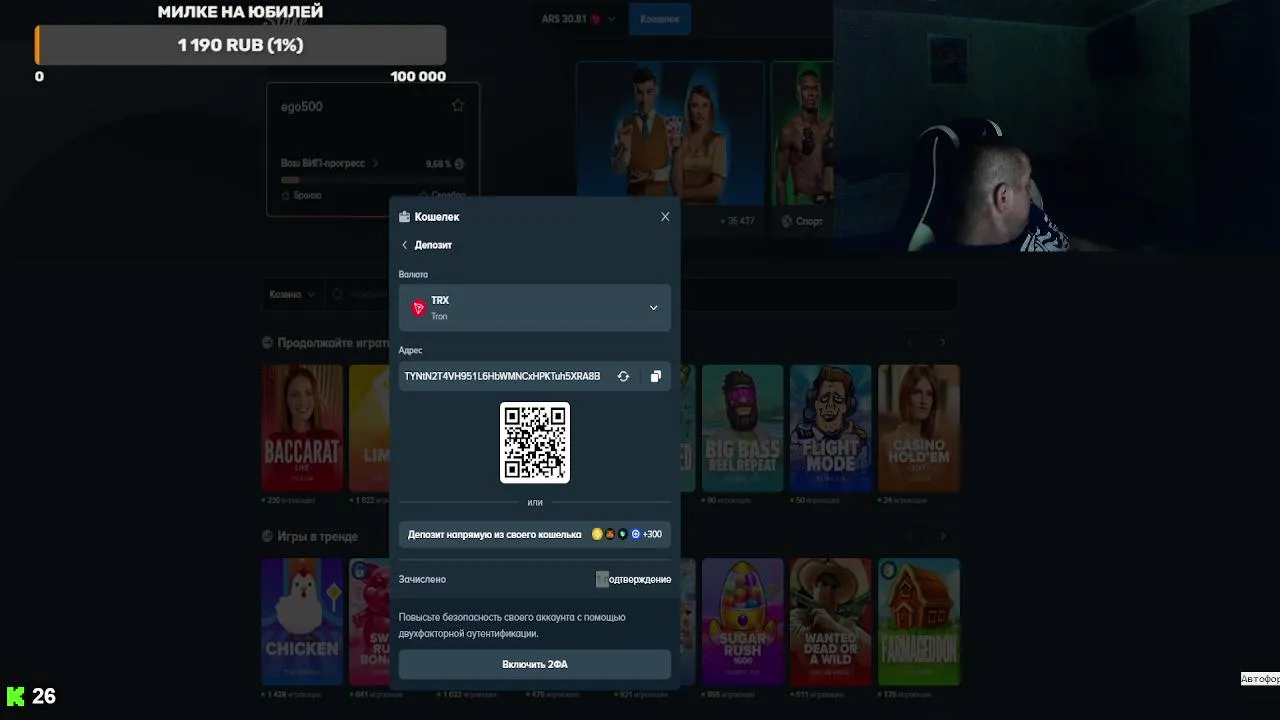Close the Кошелек wallet dialog
Viewport: 1280px width, 720px height.
(665, 217)
